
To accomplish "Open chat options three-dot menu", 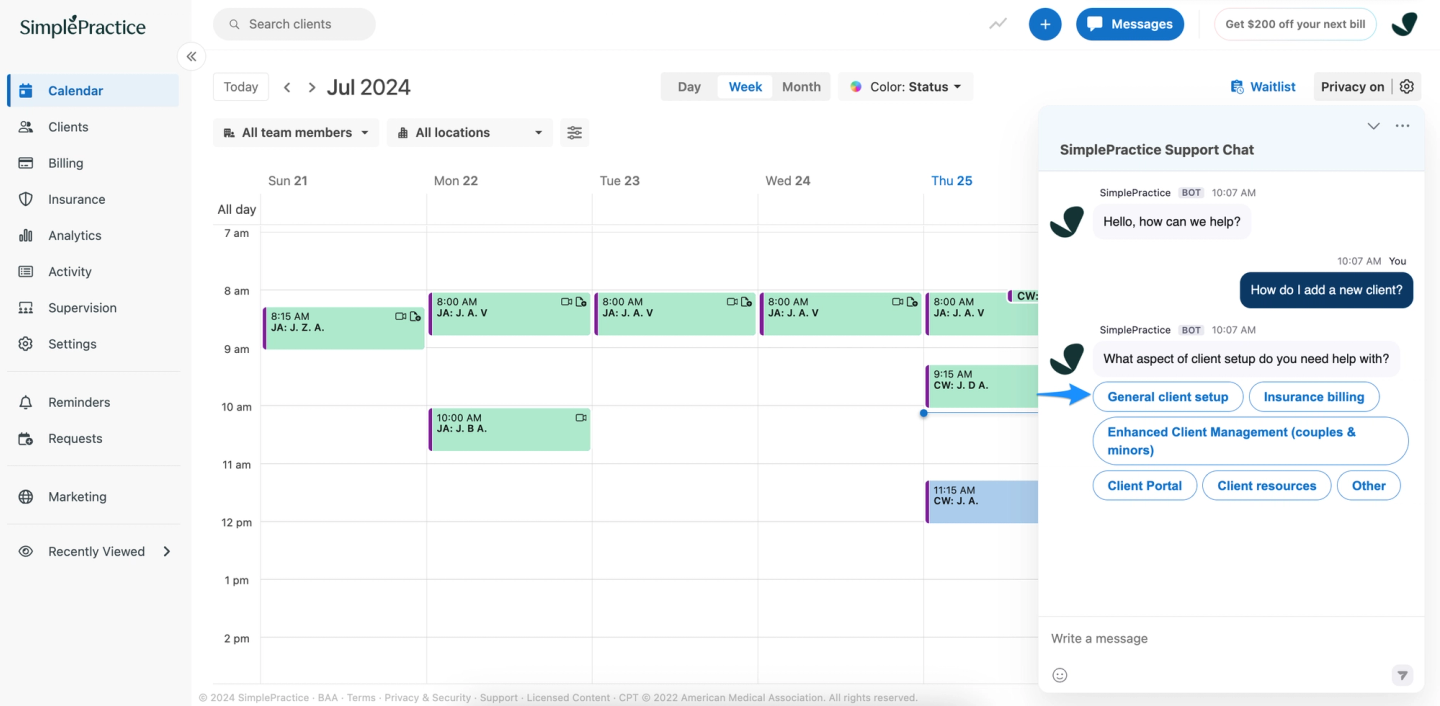I will [1402, 126].
